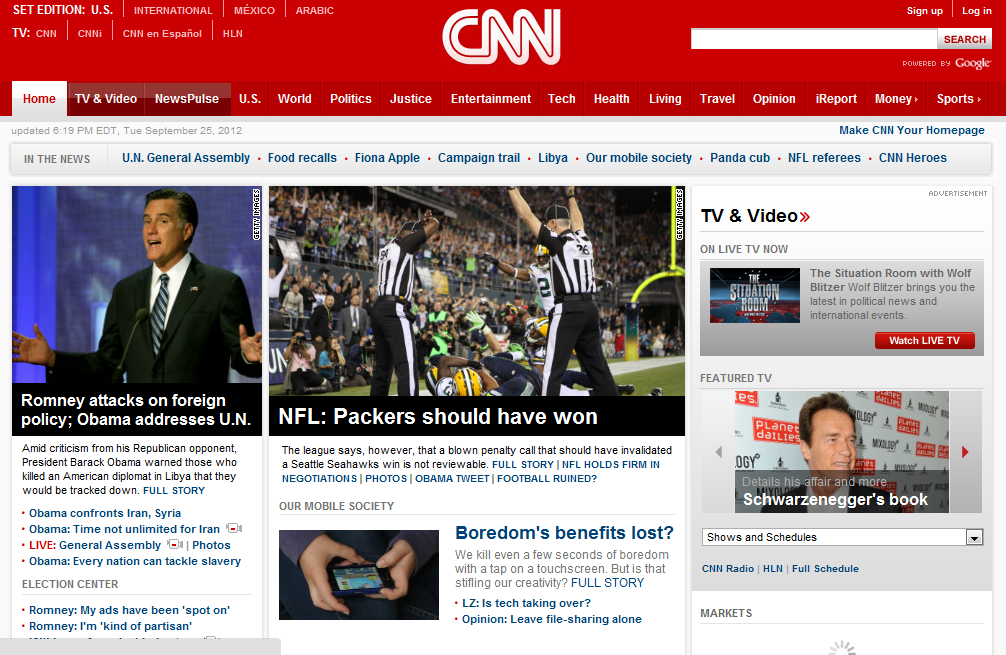Click the Situation Room thumbnail
The image size is (1006, 655).
754,295
